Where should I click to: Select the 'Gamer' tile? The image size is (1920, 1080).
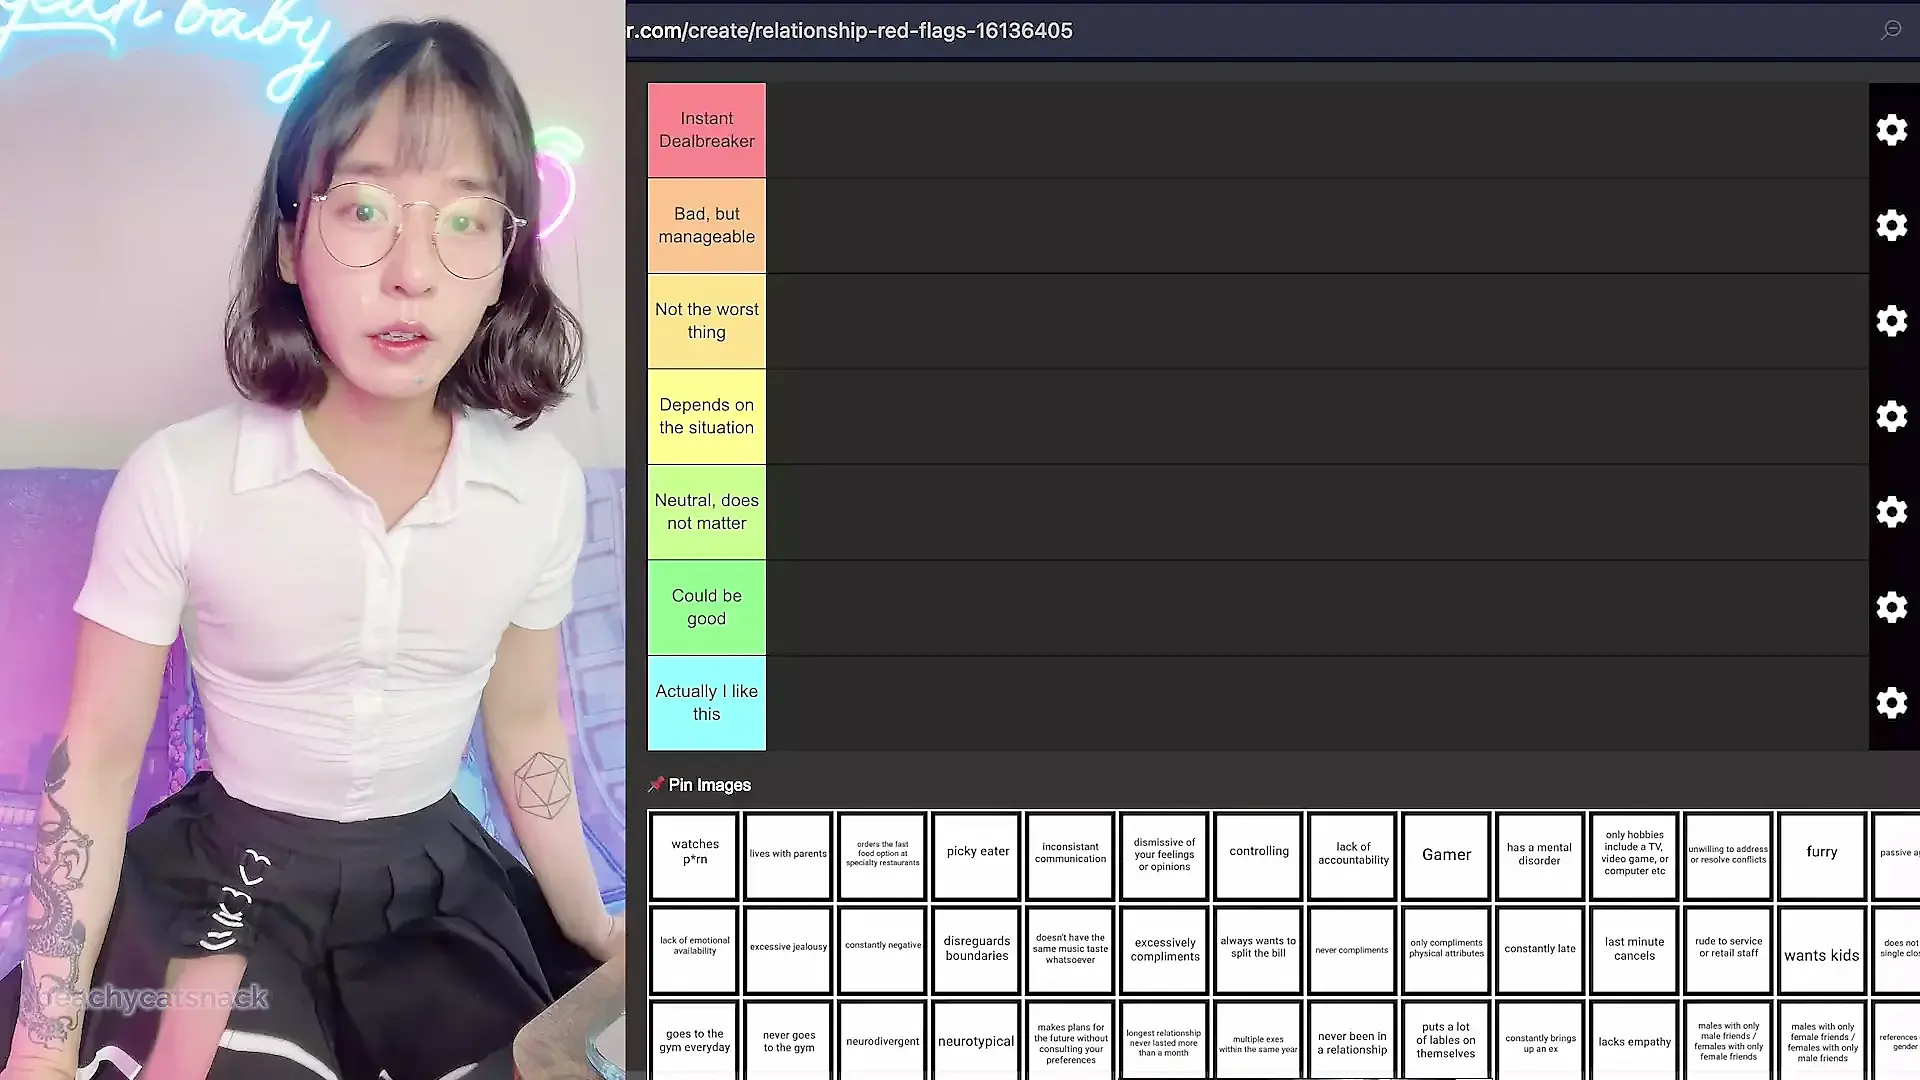(x=1446, y=855)
